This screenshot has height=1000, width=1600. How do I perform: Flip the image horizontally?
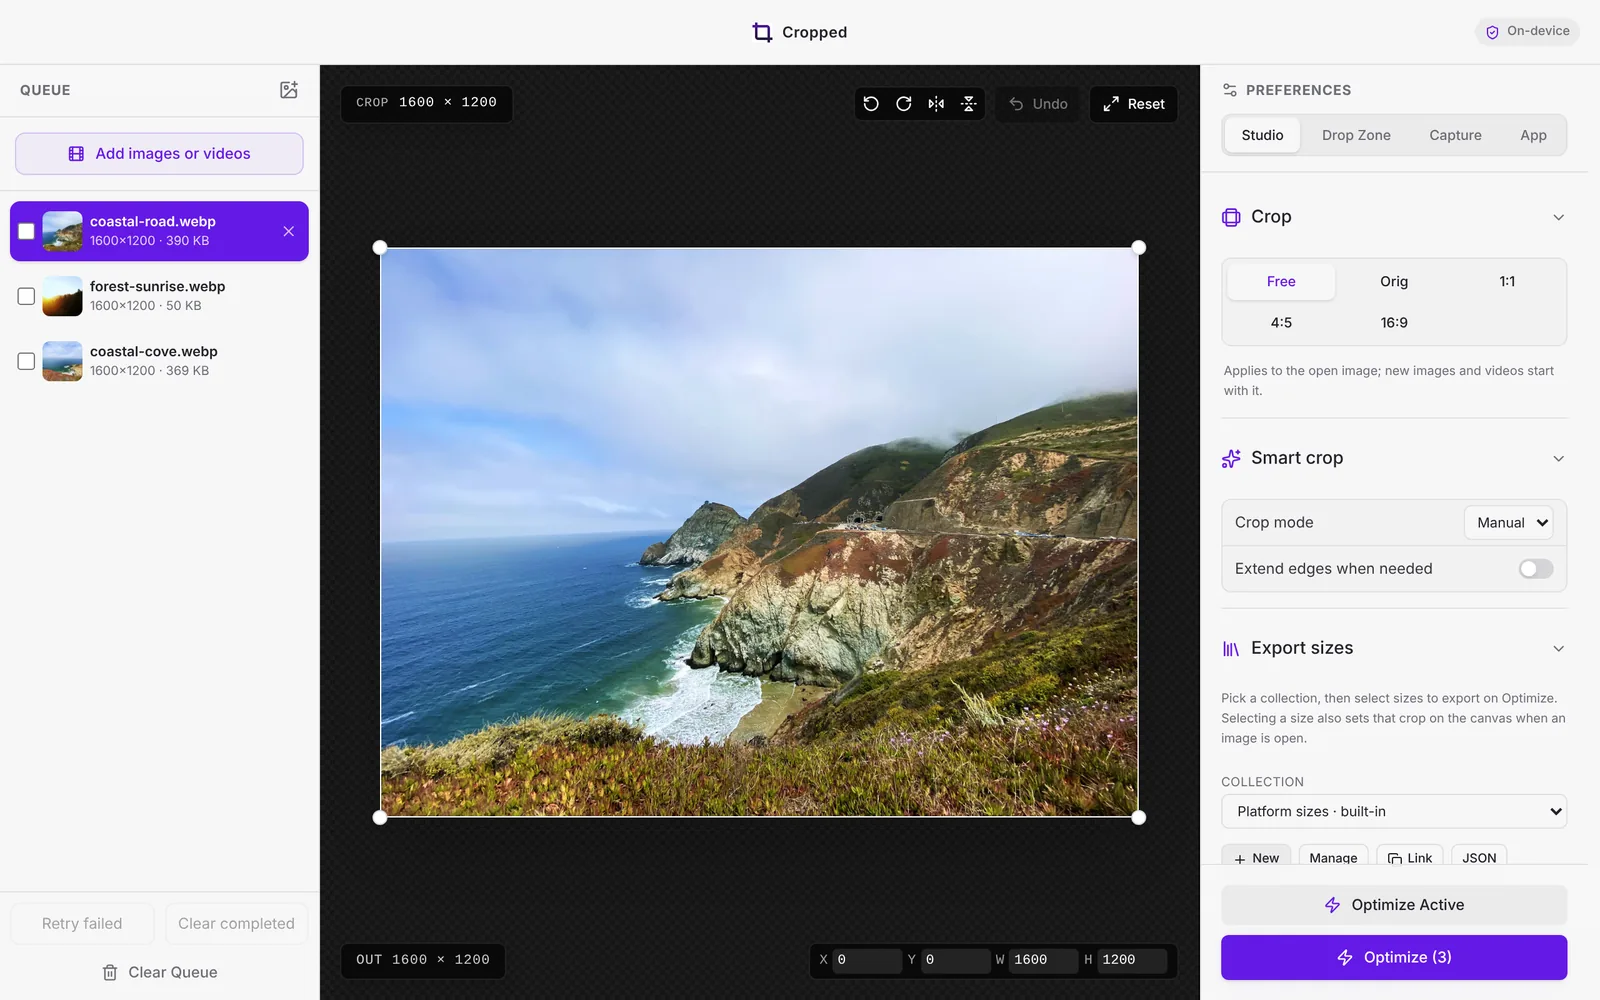[x=936, y=104]
